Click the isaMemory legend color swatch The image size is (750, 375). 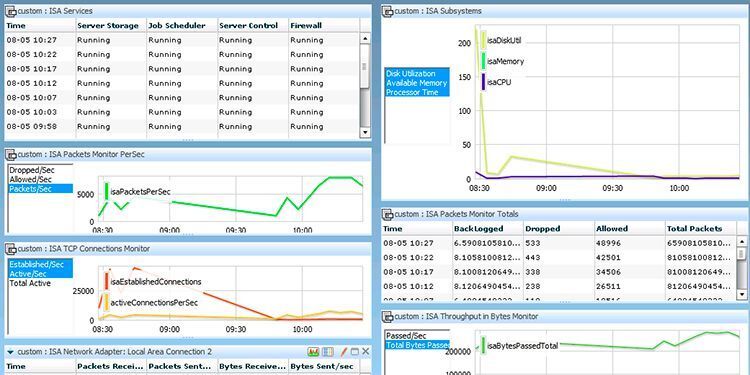[484, 61]
